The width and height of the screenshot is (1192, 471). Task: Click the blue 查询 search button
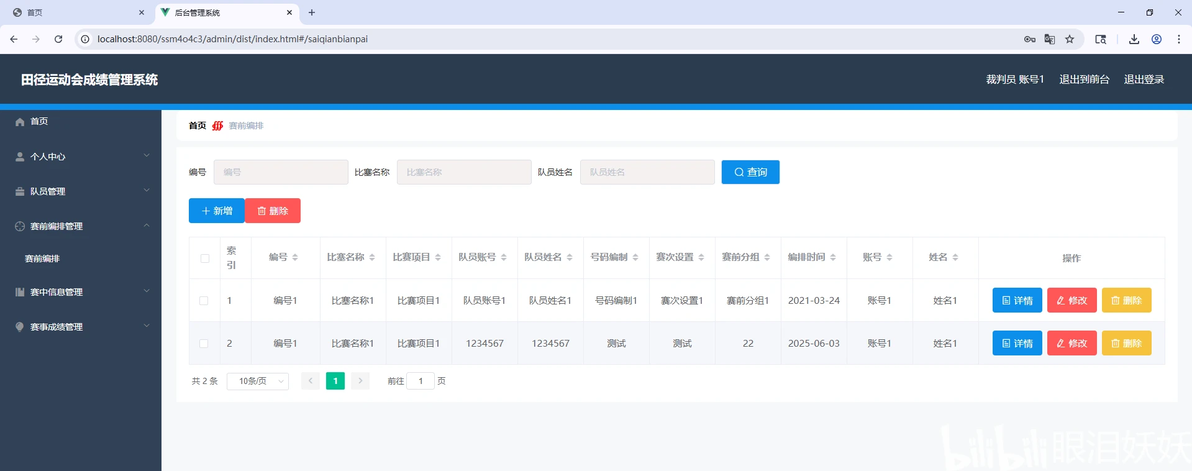coord(750,172)
